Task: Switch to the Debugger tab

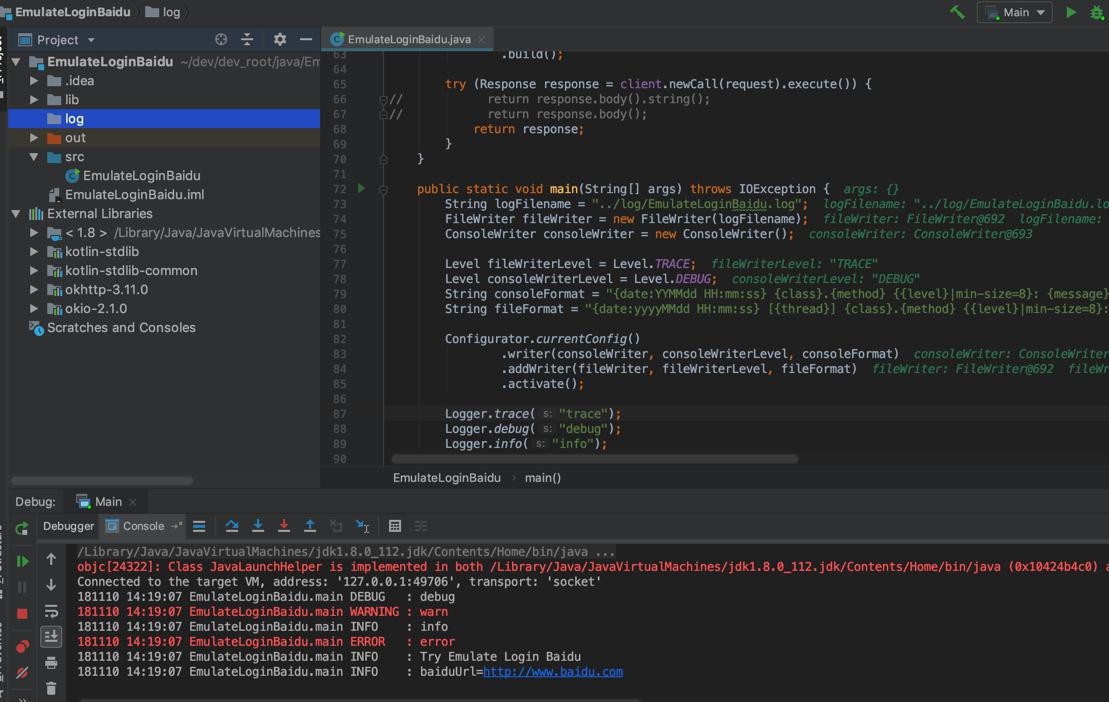Action: click(68, 526)
